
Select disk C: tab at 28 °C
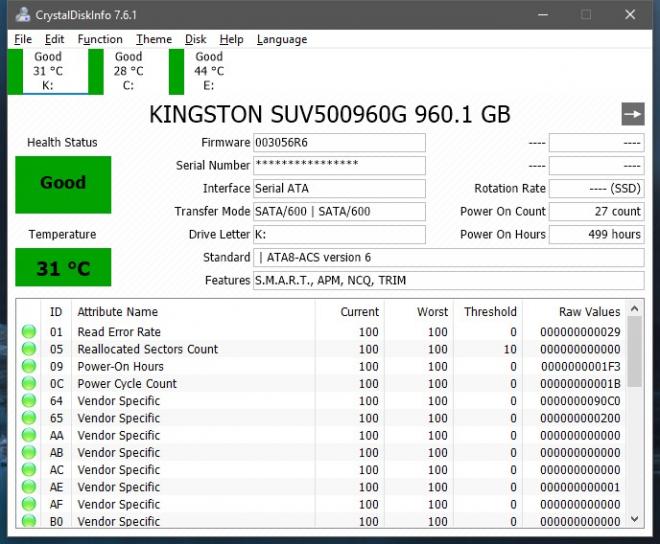click(128, 71)
